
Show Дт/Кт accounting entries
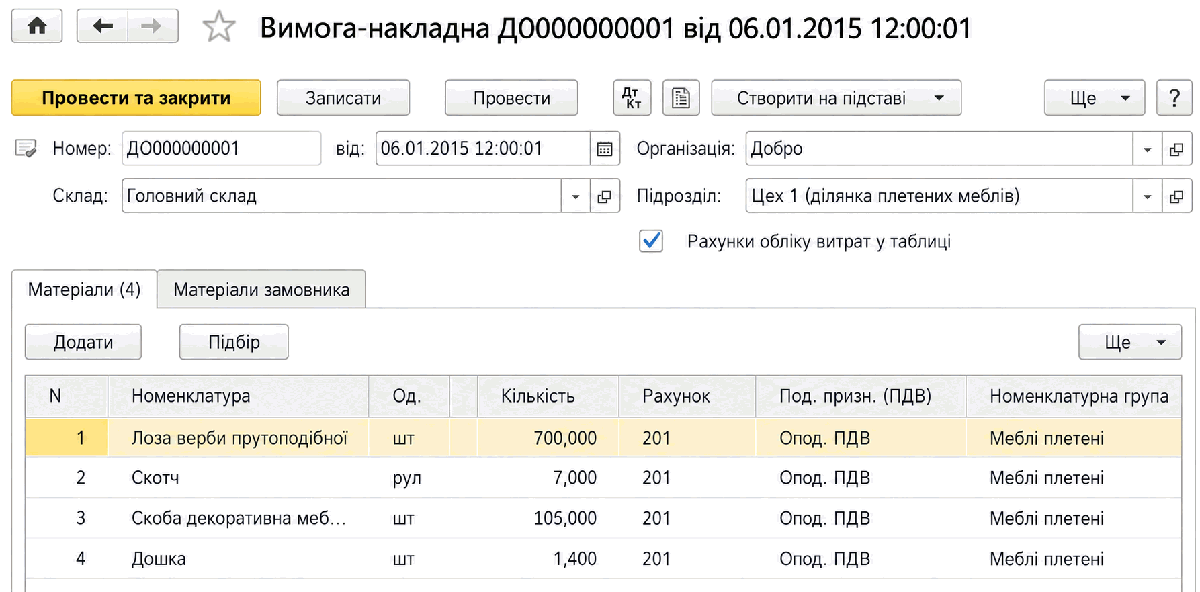[x=632, y=98]
